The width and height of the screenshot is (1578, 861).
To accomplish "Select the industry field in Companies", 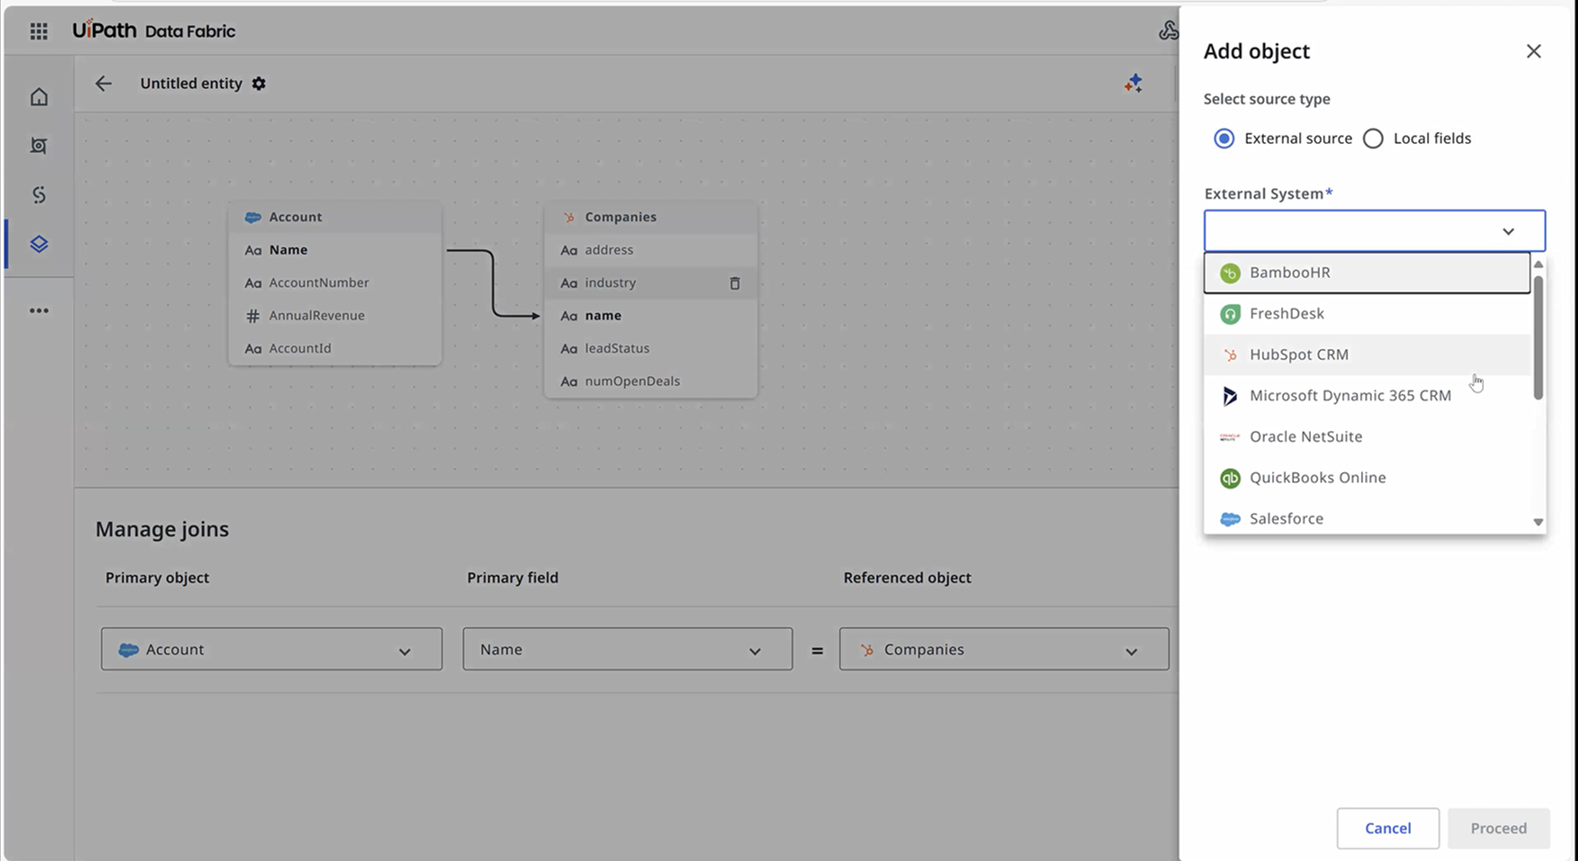I will pyautogui.click(x=651, y=283).
